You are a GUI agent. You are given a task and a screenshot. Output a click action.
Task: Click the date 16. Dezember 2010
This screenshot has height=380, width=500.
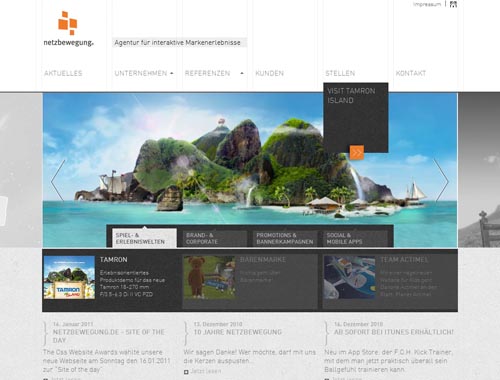(359, 324)
